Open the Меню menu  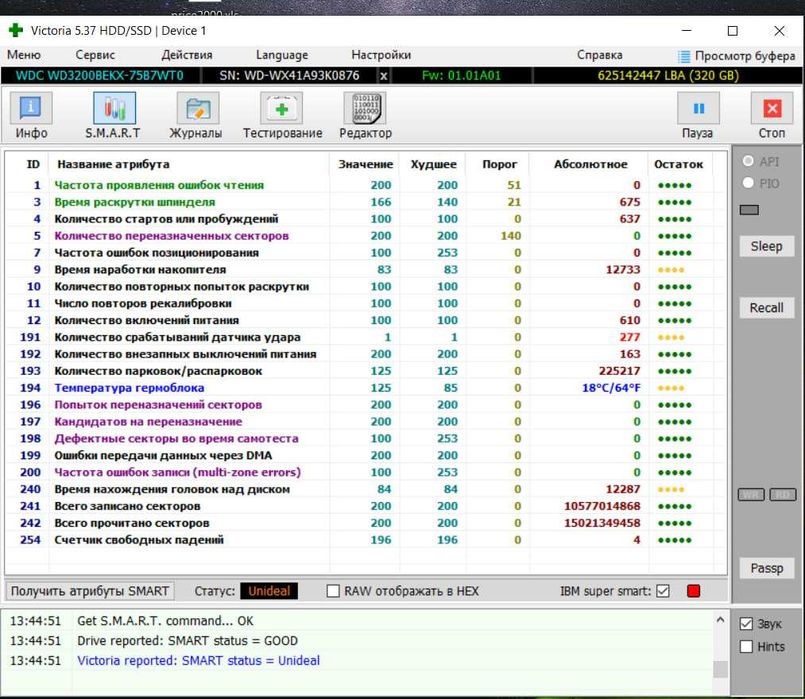point(24,55)
